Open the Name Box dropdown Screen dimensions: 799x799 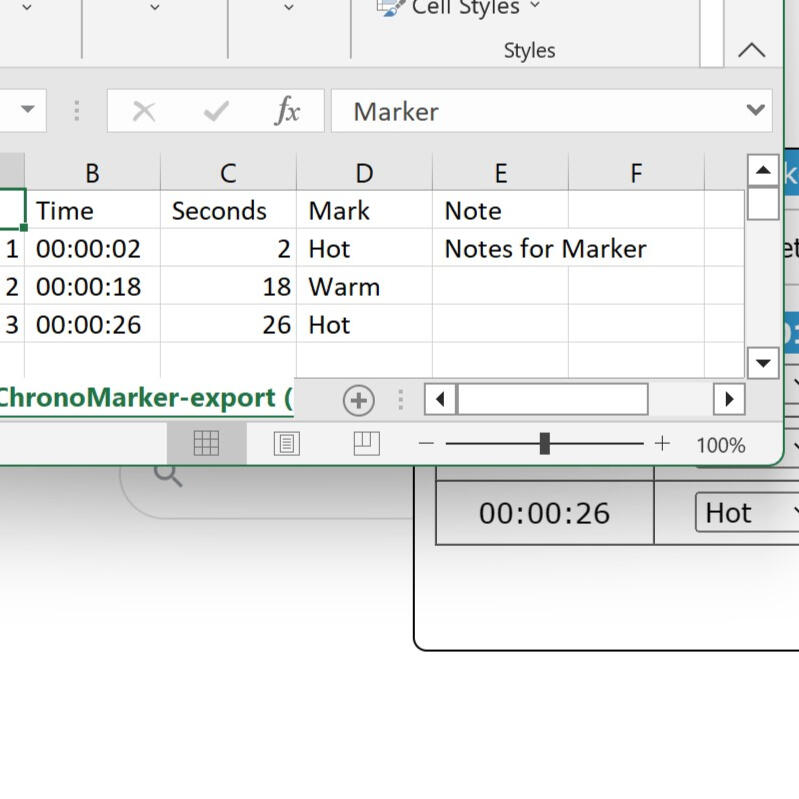point(27,110)
